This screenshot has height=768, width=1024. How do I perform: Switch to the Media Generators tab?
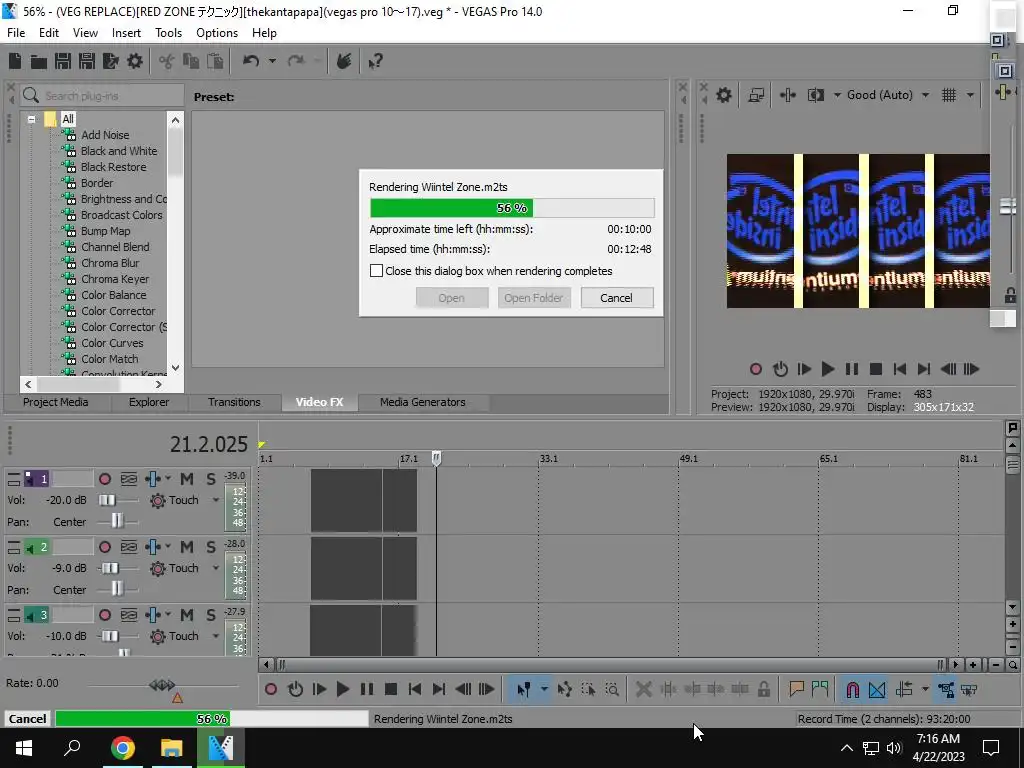[423, 402]
